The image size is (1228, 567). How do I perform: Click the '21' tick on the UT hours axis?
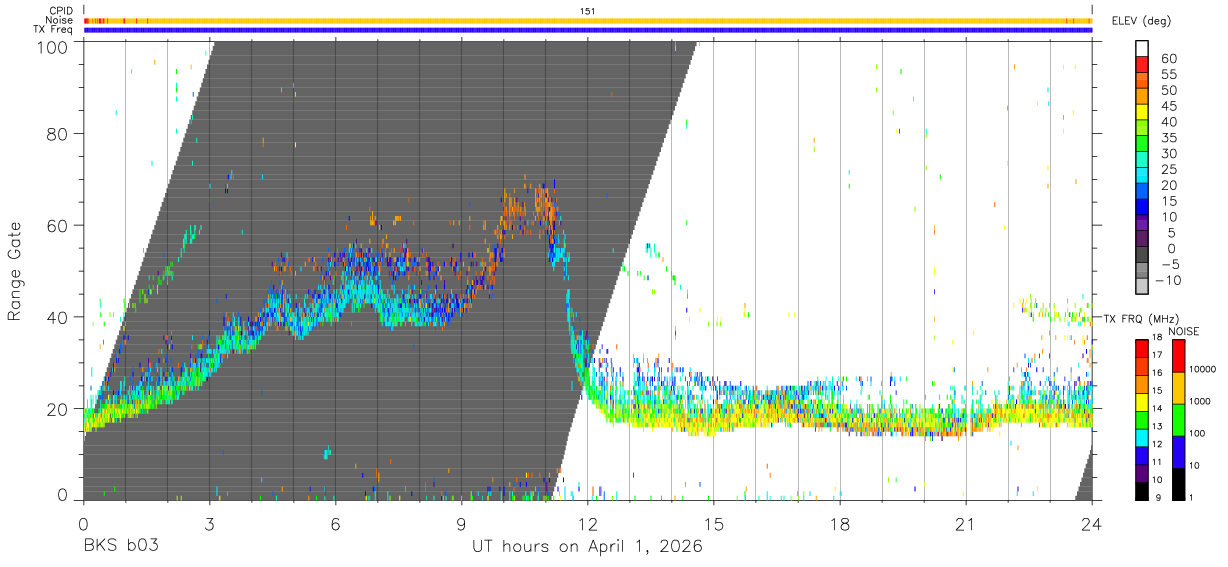coord(966,523)
